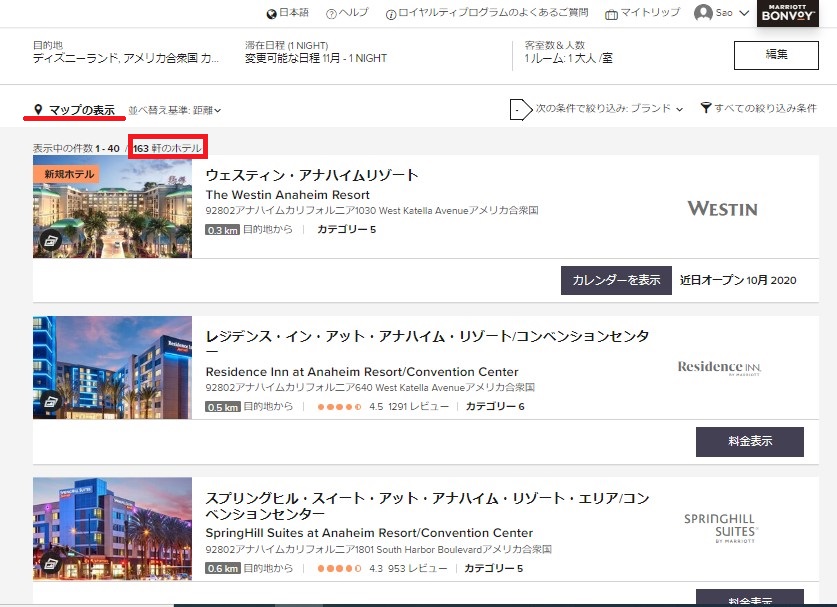
Task: Click rooms and guests 1ルーム: 1大人
Action: point(568,59)
